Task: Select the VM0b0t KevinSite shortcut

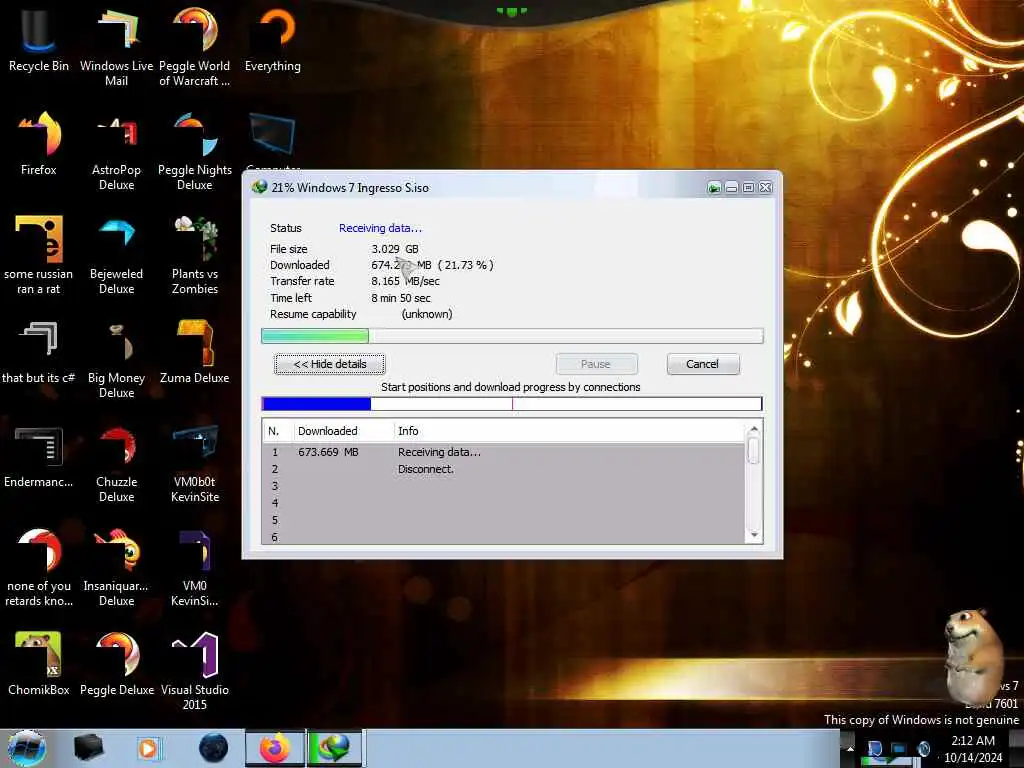Action: pyautogui.click(x=195, y=463)
